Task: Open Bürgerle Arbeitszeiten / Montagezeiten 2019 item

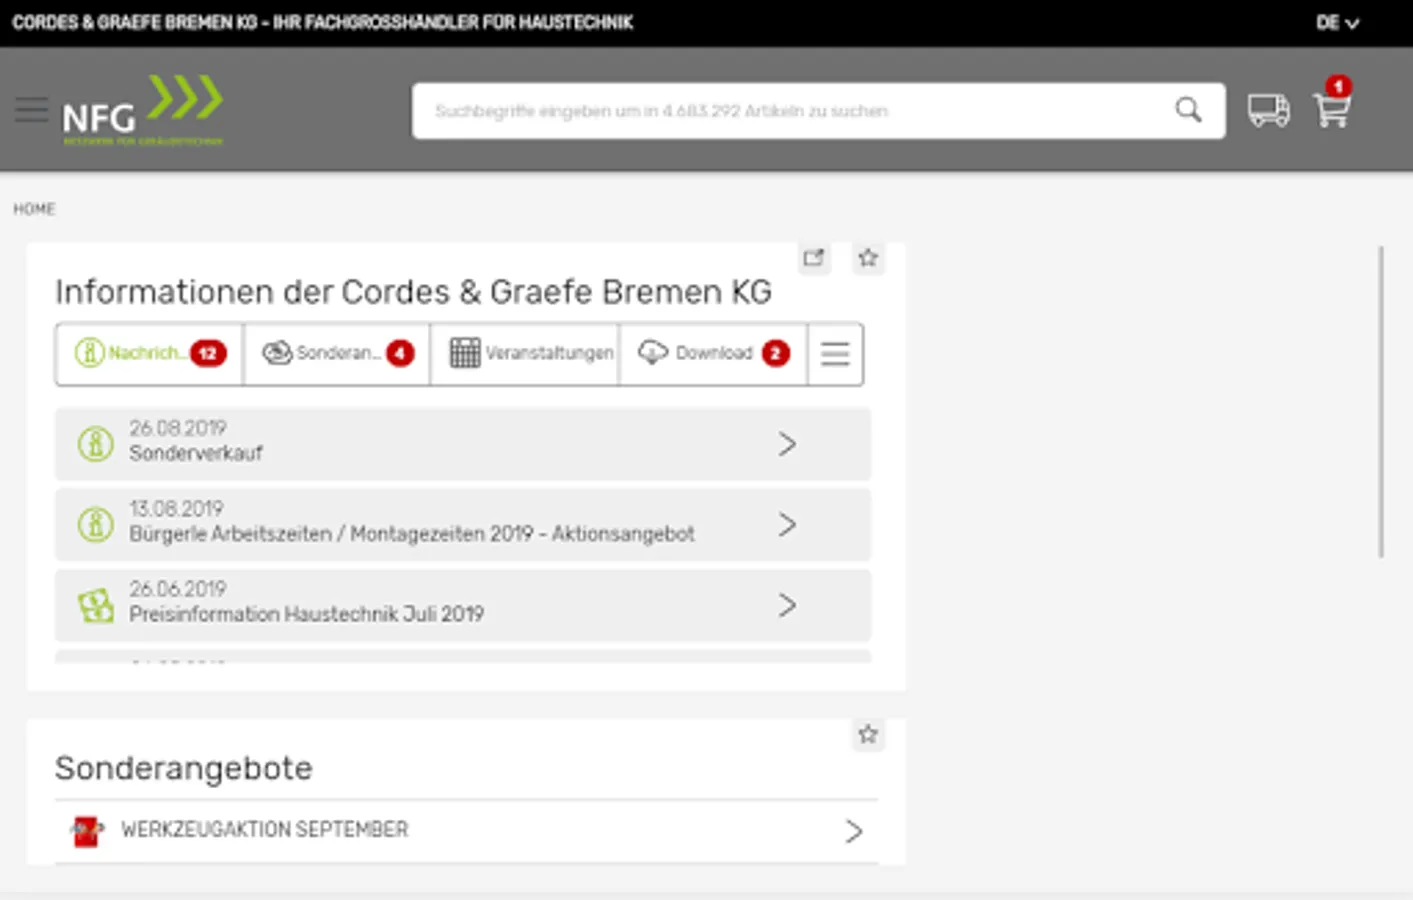Action: click(x=463, y=525)
